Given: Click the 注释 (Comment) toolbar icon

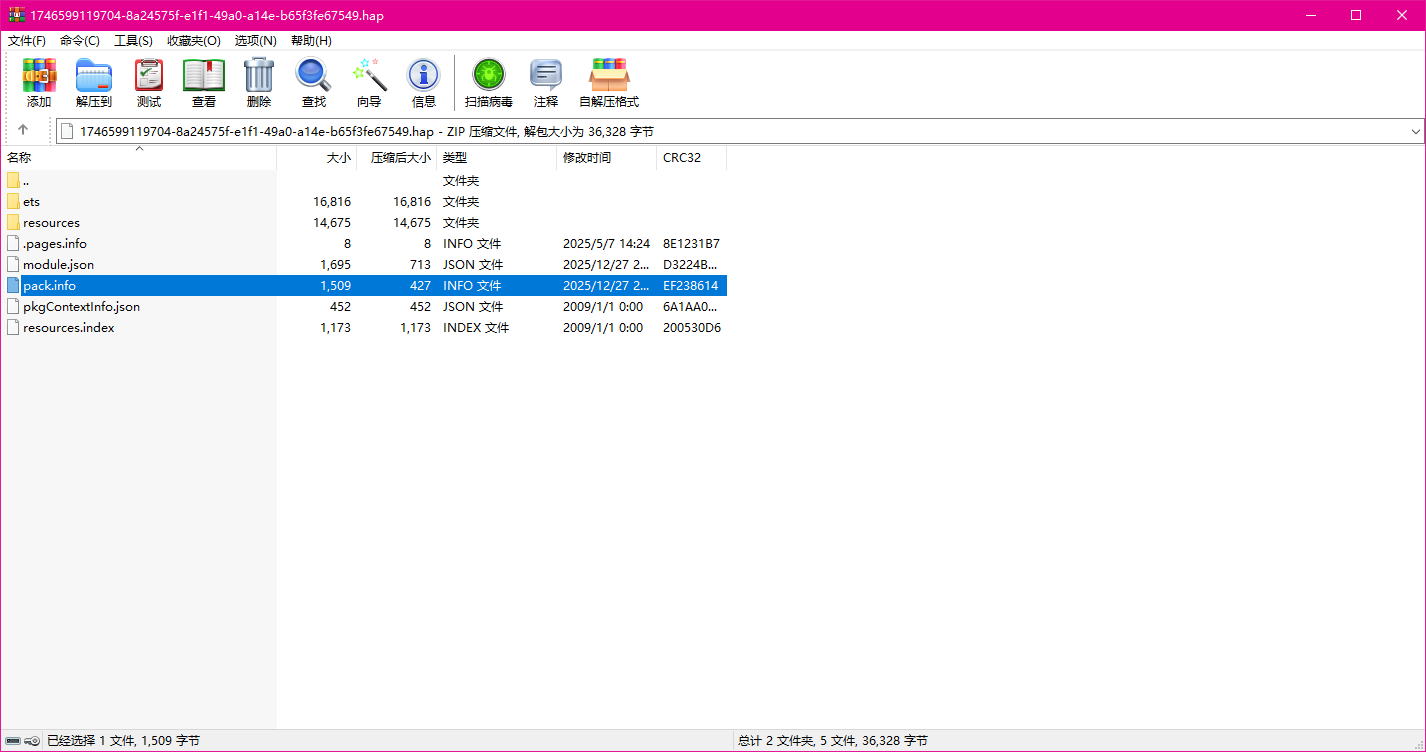Looking at the screenshot, I should 546,75.
